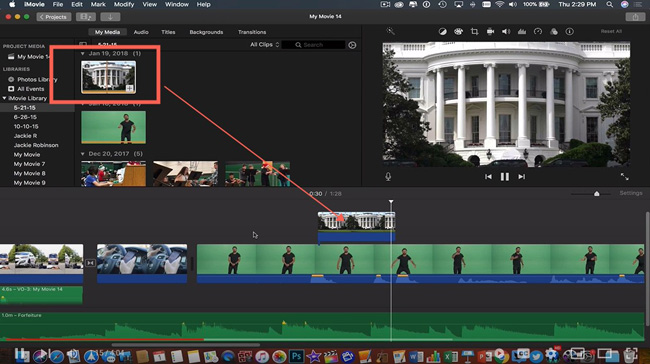This screenshot has width=650, height=364.
Task: Select the White House overlay clip in timeline
Action: (357, 227)
